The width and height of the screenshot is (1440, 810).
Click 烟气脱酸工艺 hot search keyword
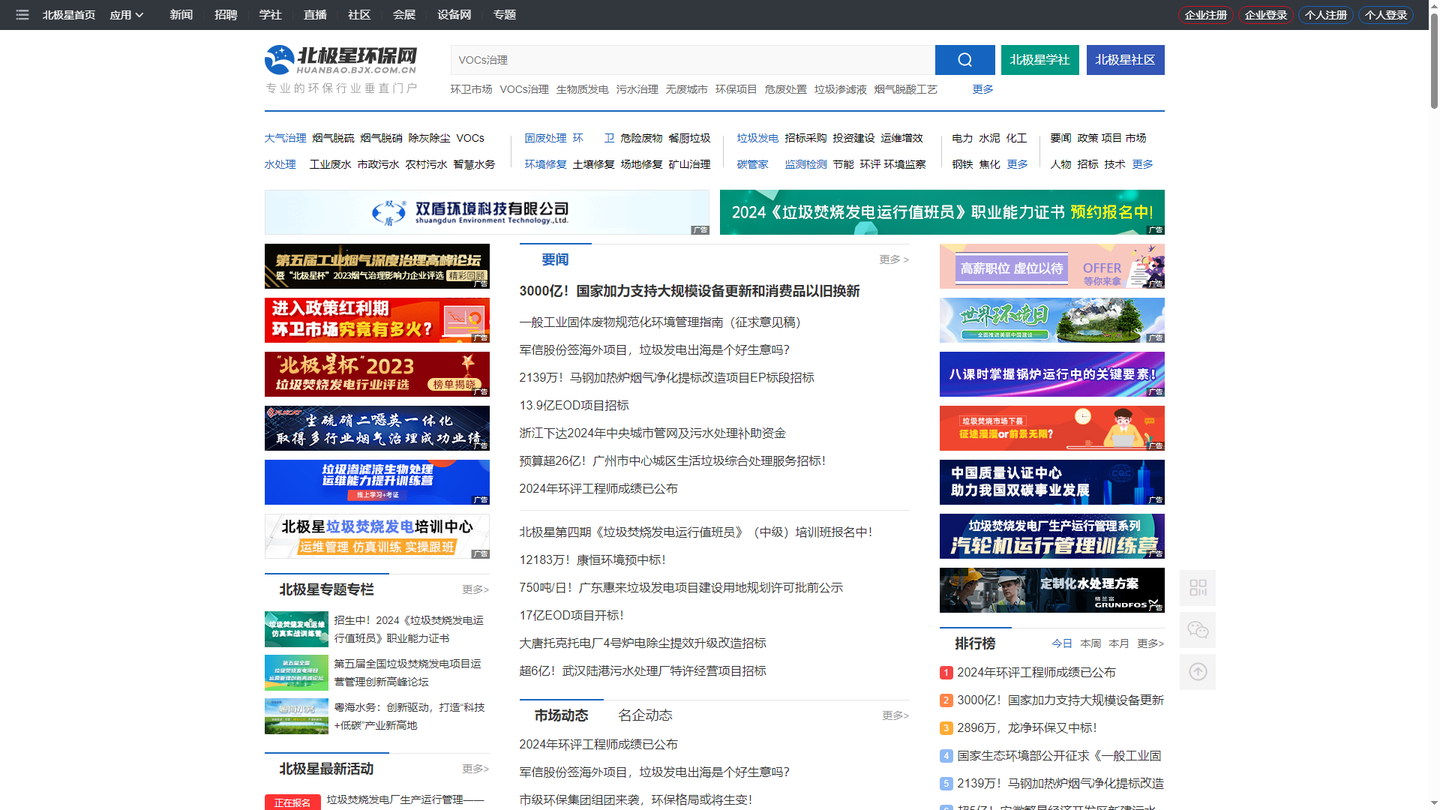[x=906, y=89]
